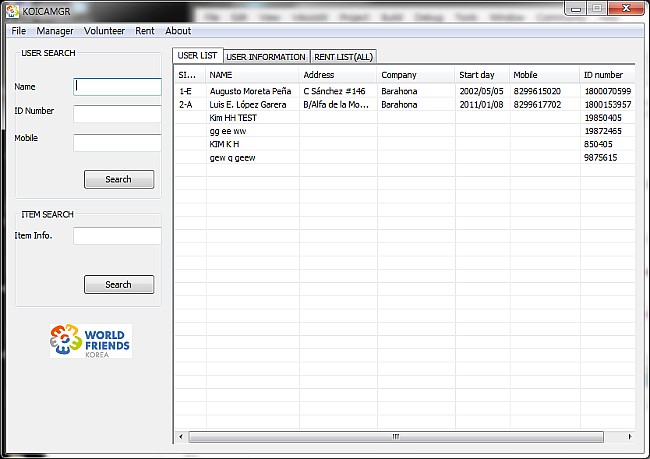Image resolution: width=650 pixels, height=459 pixels.
Task: Click the KOICAMGR title bar app icon
Action: [x=12, y=11]
